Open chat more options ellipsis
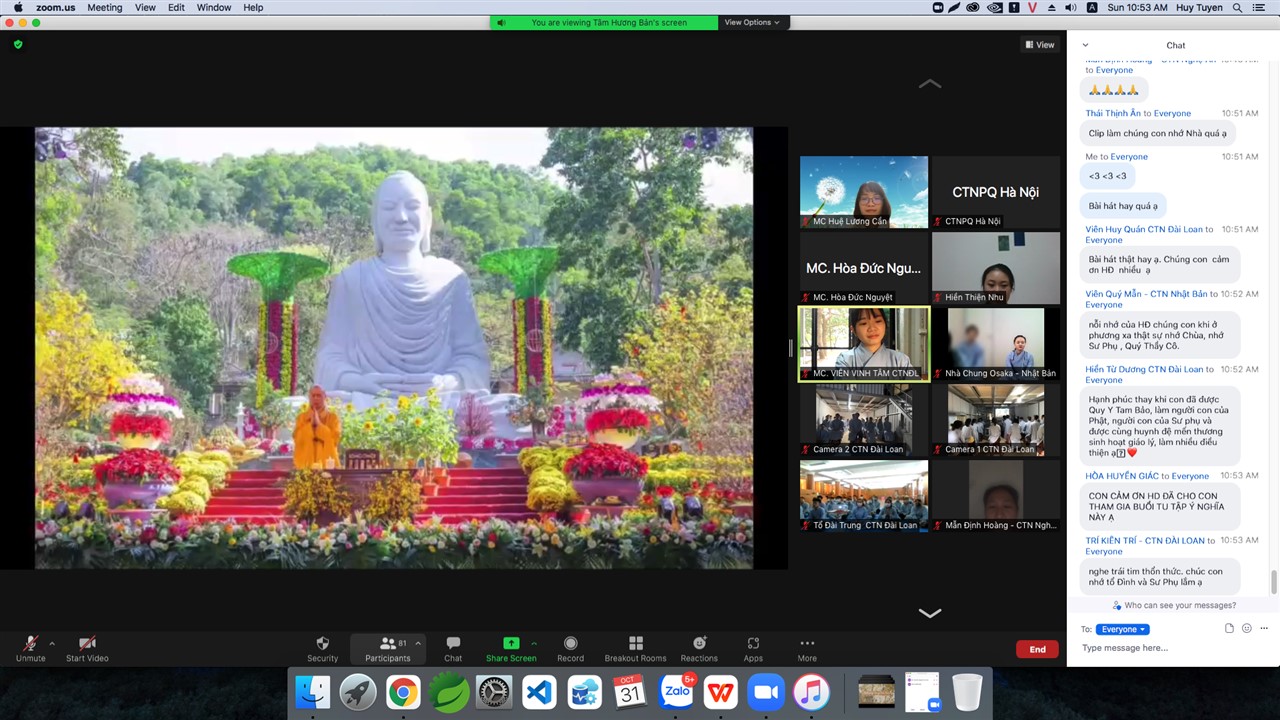 (x=1264, y=629)
